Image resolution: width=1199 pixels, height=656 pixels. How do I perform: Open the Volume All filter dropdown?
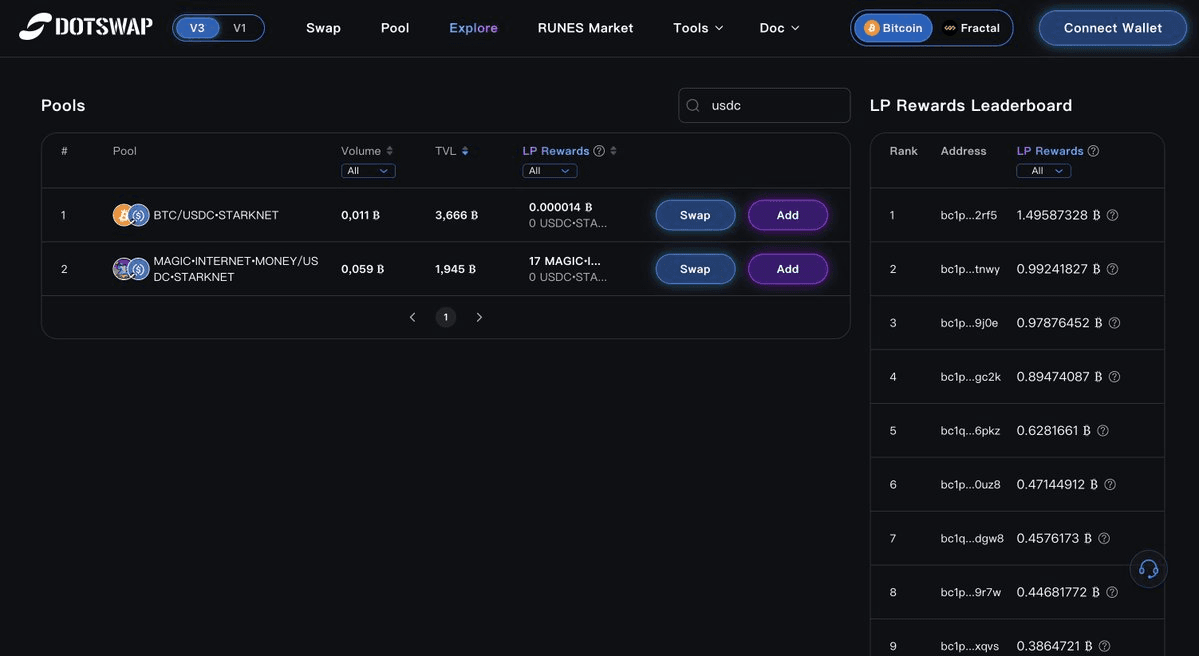tap(368, 170)
